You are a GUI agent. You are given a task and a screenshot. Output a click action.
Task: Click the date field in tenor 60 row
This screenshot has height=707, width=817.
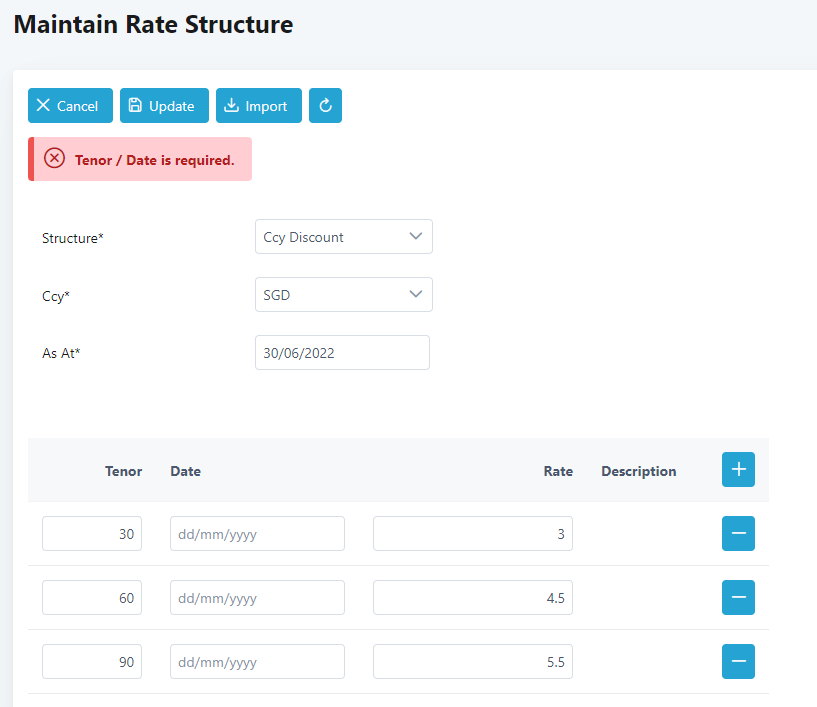point(257,598)
